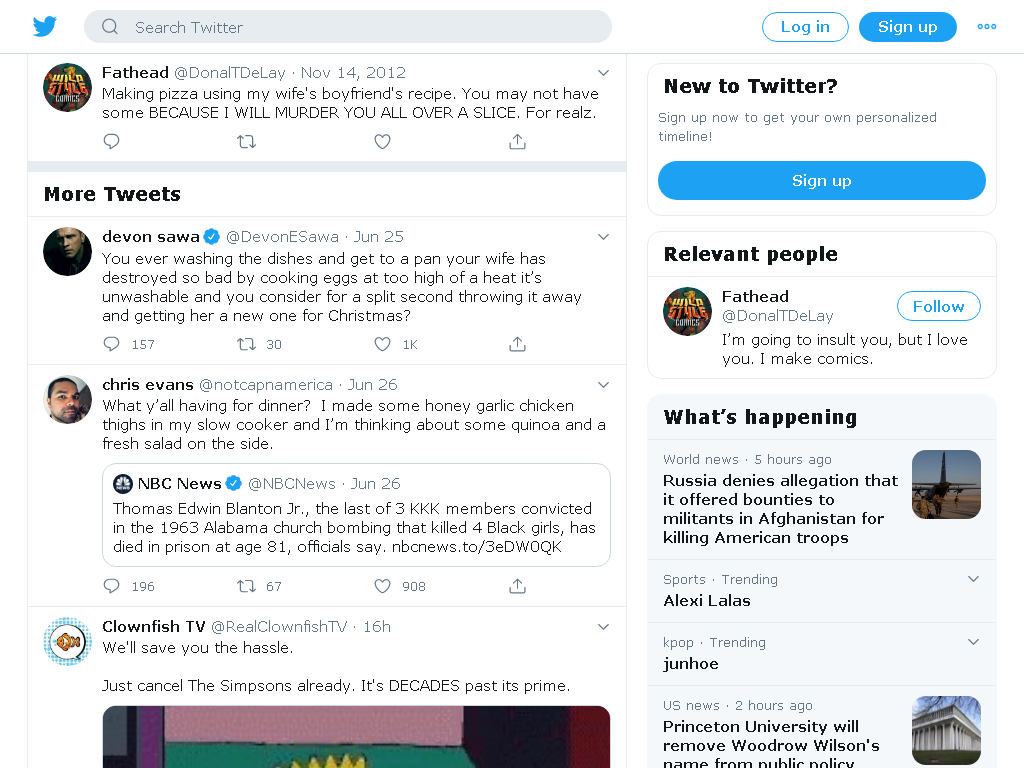Reply to the chris evans tweet
1024x768 pixels.
point(112,586)
